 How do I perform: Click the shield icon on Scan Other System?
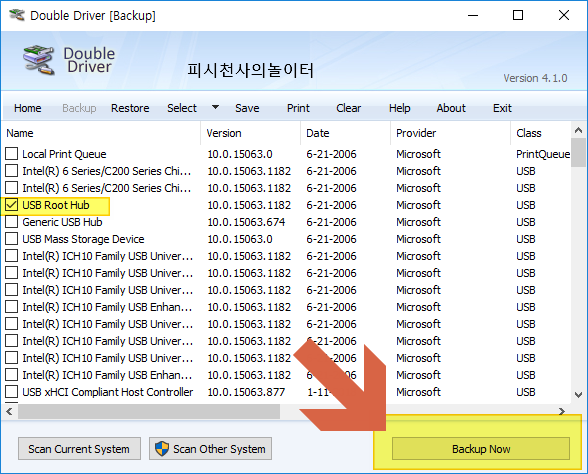pyautogui.click(x=162, y=448)
